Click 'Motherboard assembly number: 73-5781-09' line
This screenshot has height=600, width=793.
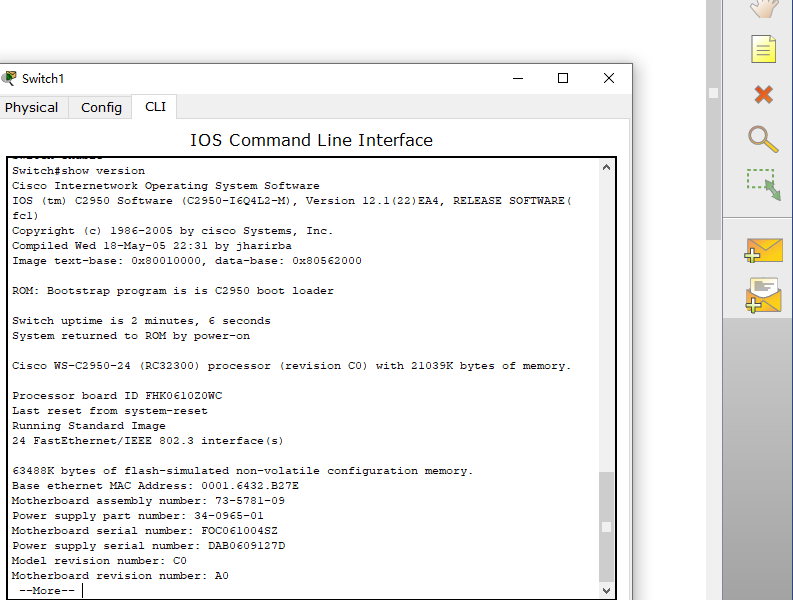[x=148, y=500]
